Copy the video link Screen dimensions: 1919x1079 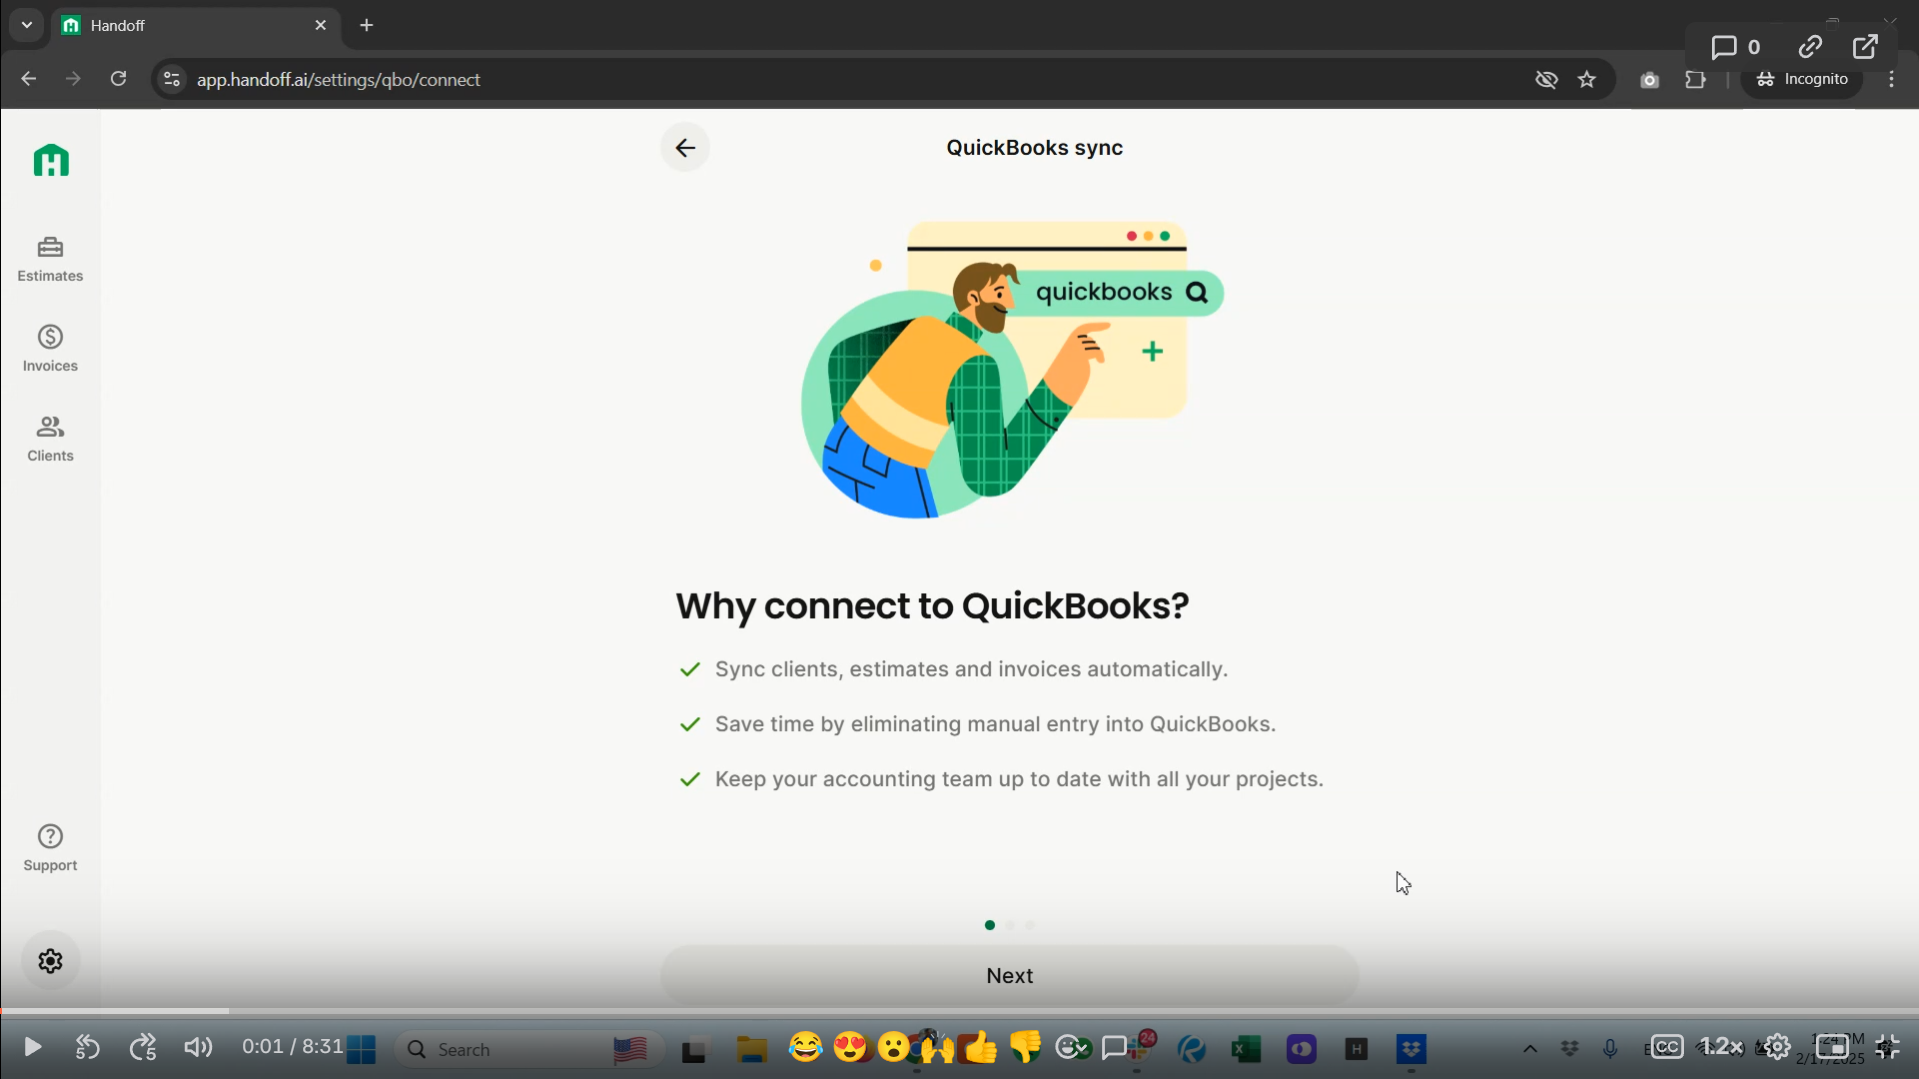point(1810,47)
